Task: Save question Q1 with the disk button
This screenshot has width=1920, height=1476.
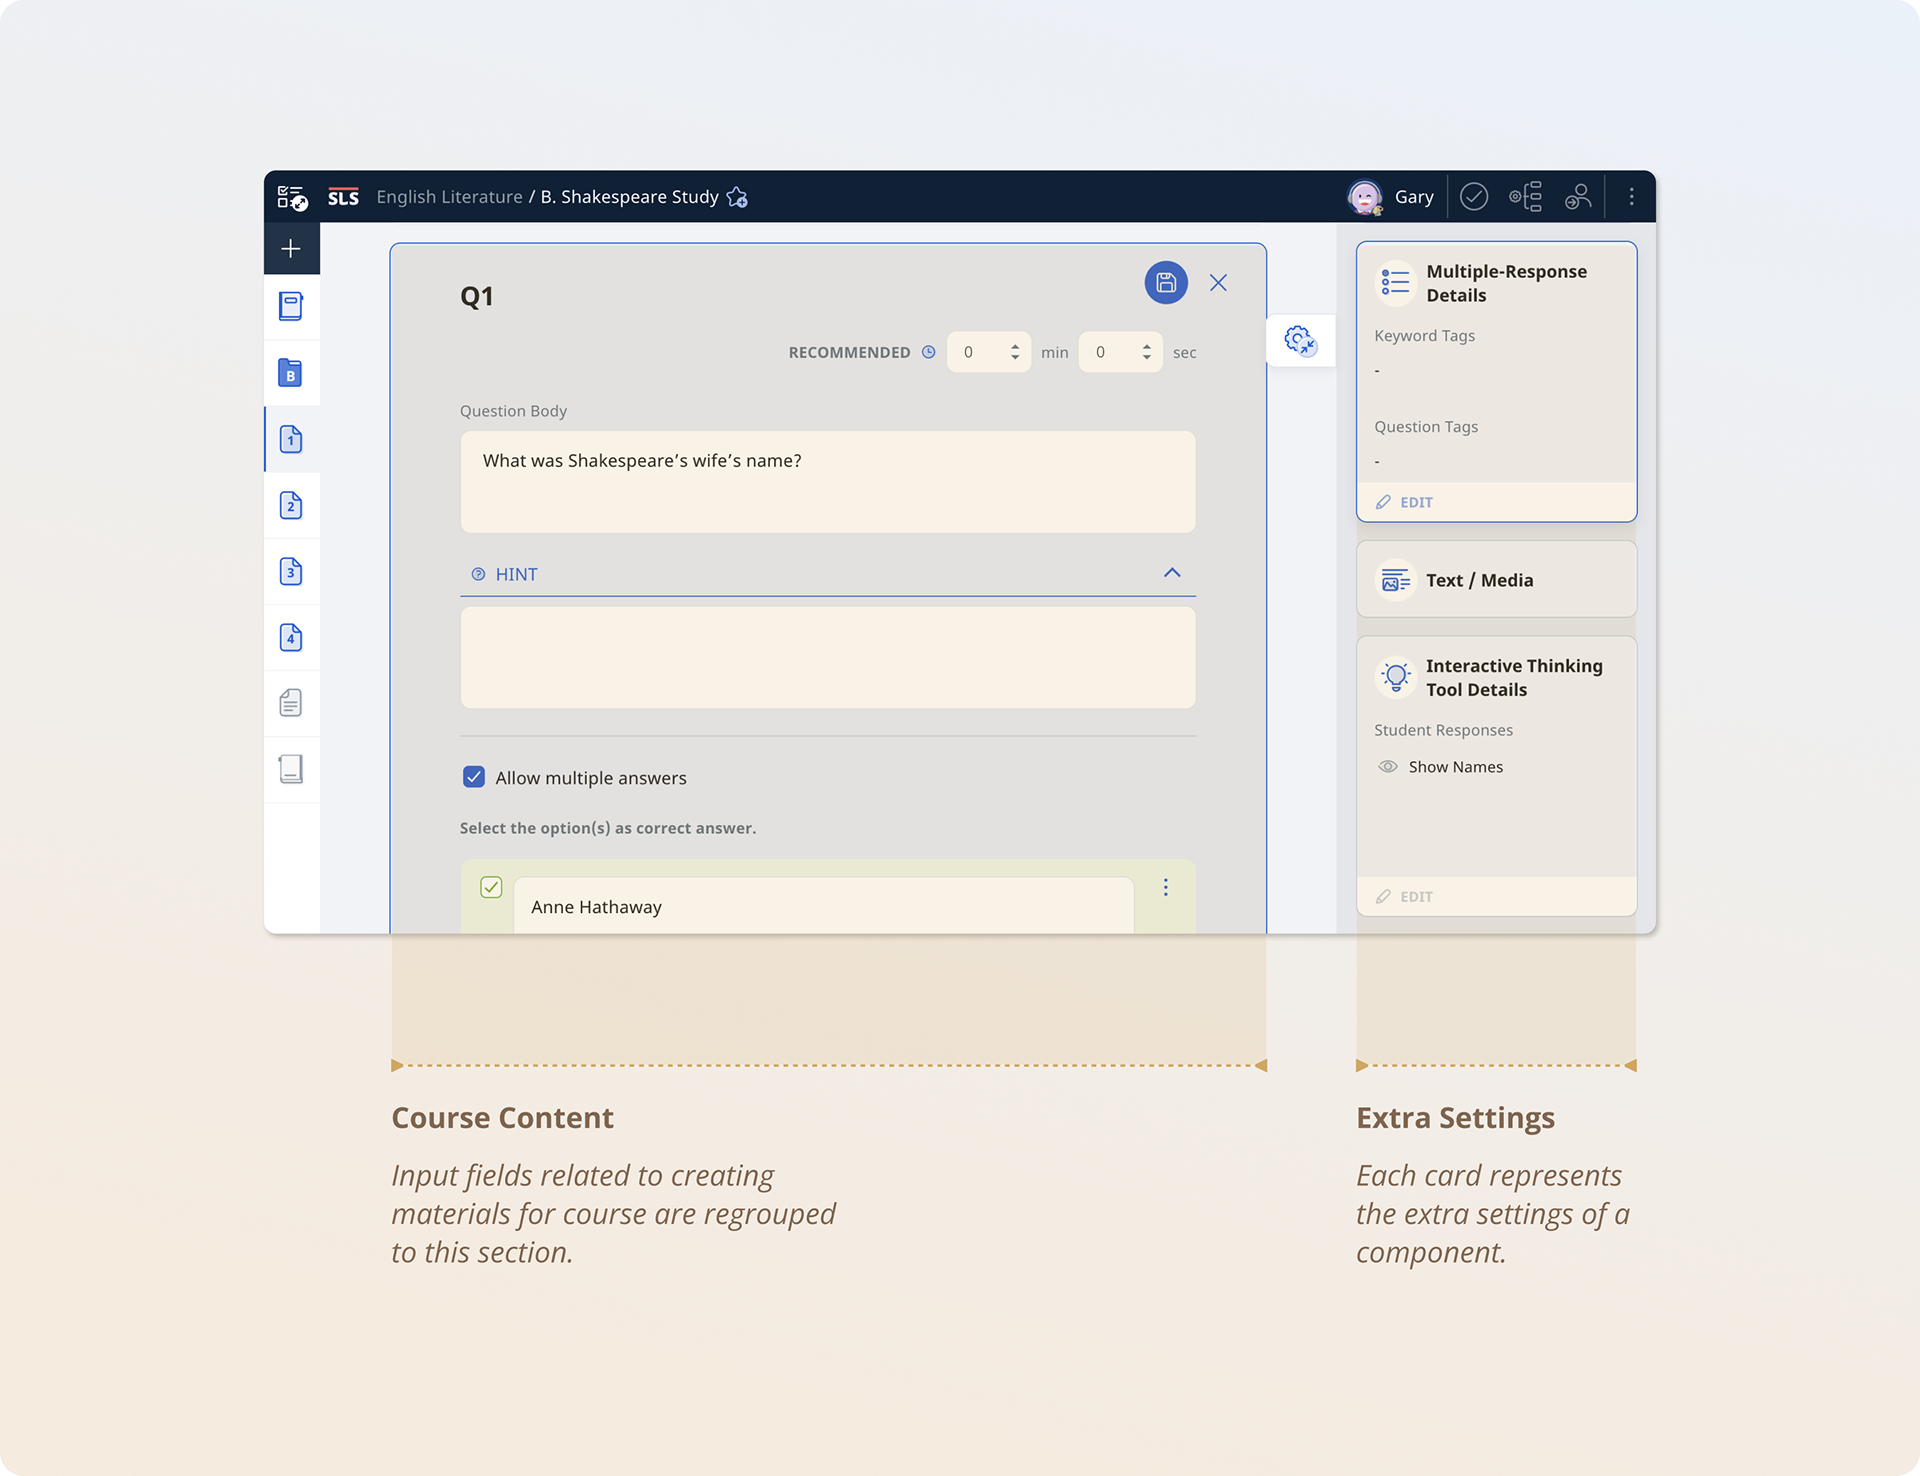Action: click(x=1166, y=283)
